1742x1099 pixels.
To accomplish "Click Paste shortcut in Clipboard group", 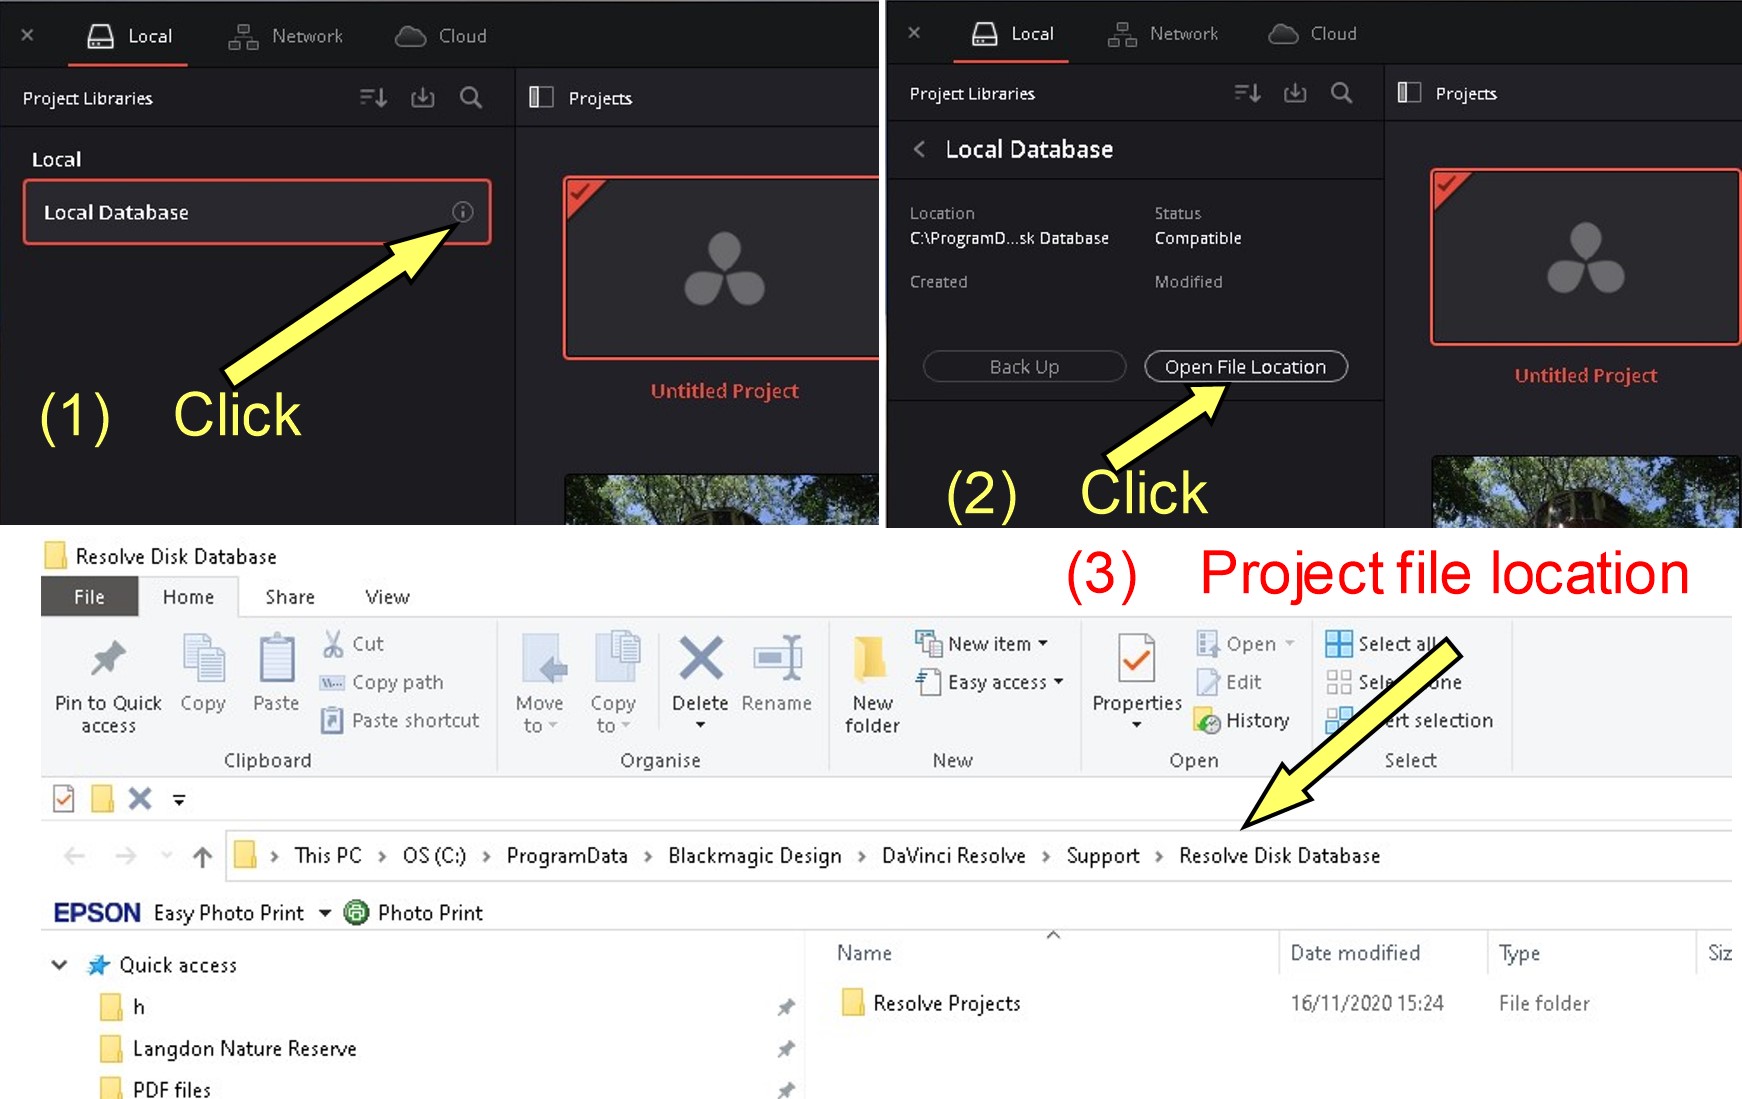I will coord(400,720).
